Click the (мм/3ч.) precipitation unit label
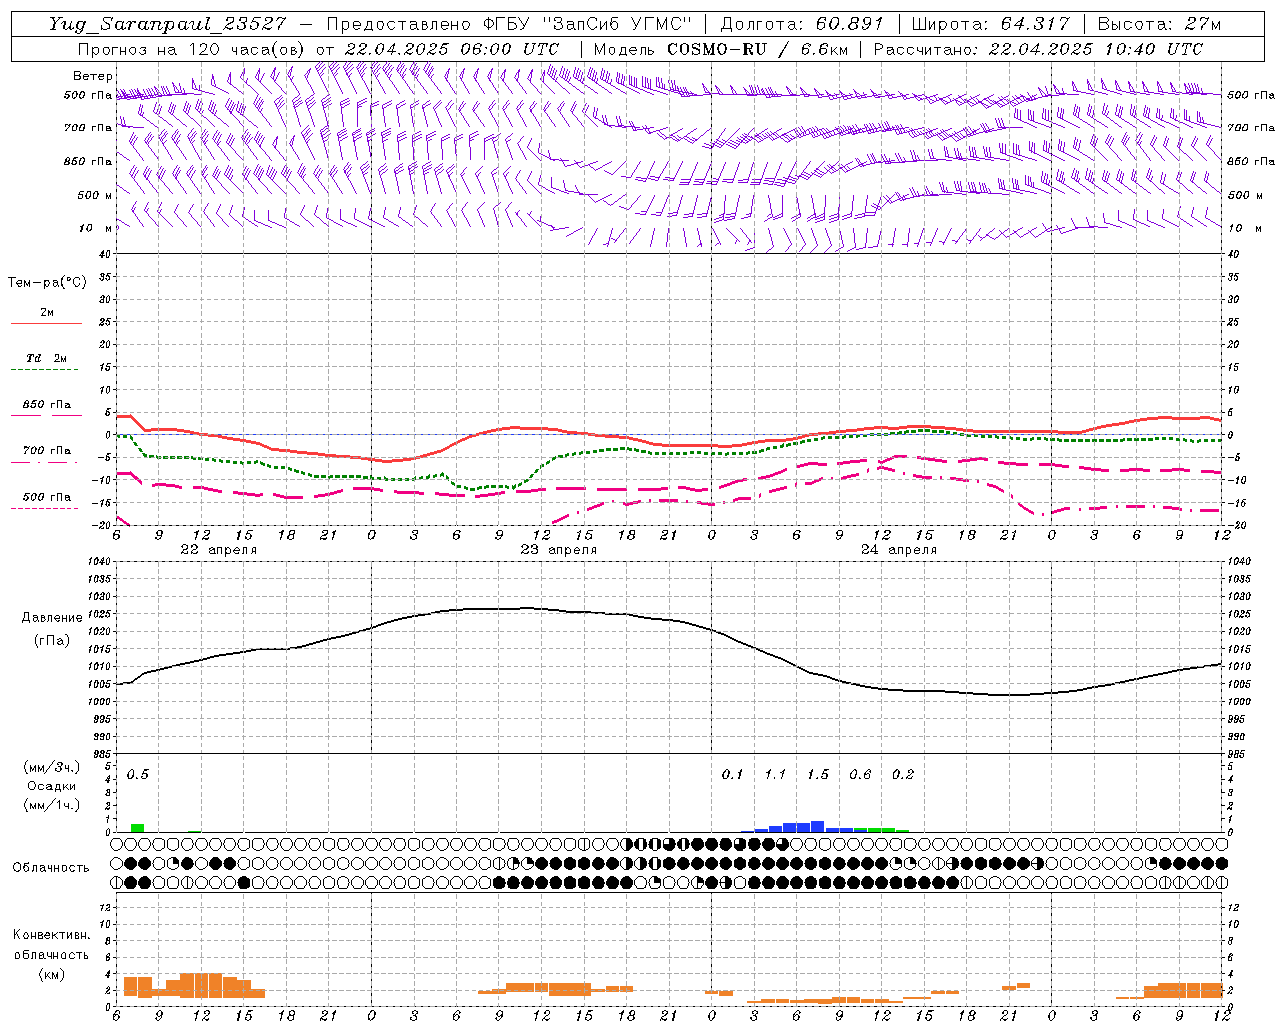Image resolution: width=1280 pixels, height=1024 pixels. (51, 768)
